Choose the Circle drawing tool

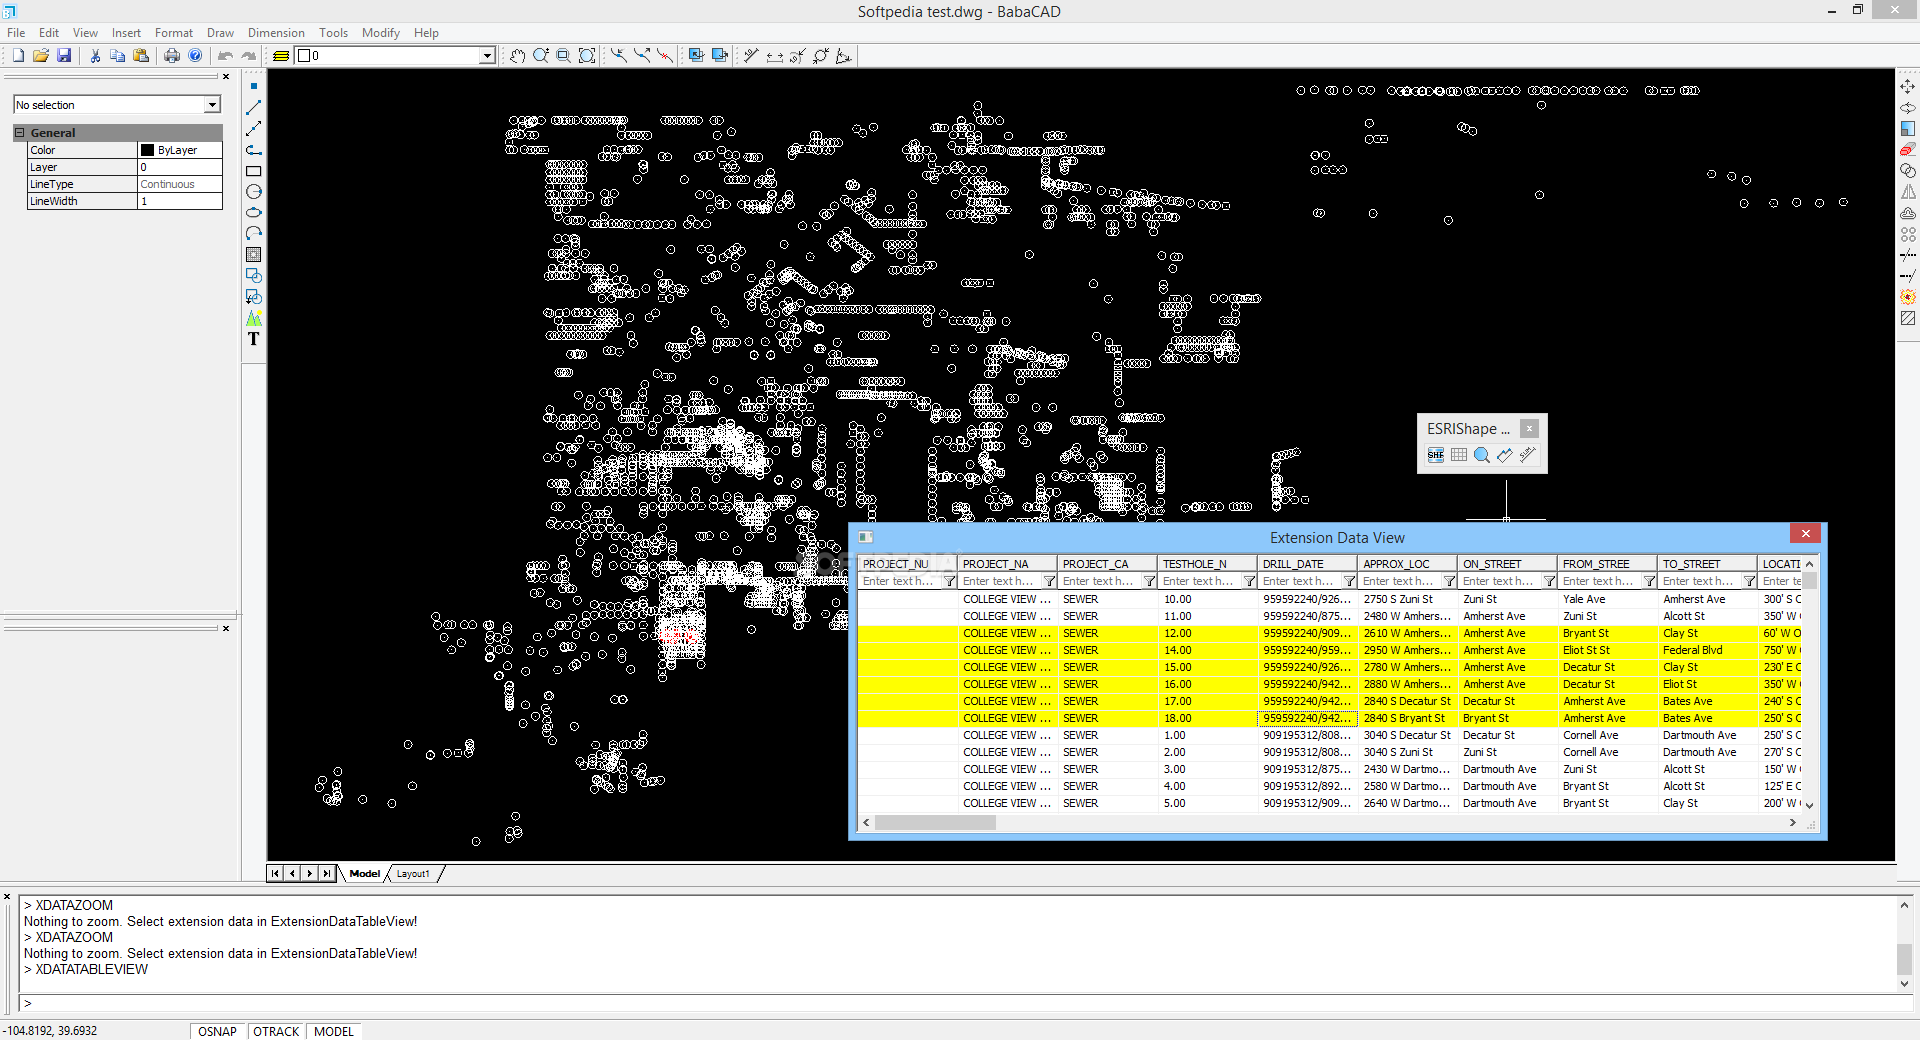point(254,192)
